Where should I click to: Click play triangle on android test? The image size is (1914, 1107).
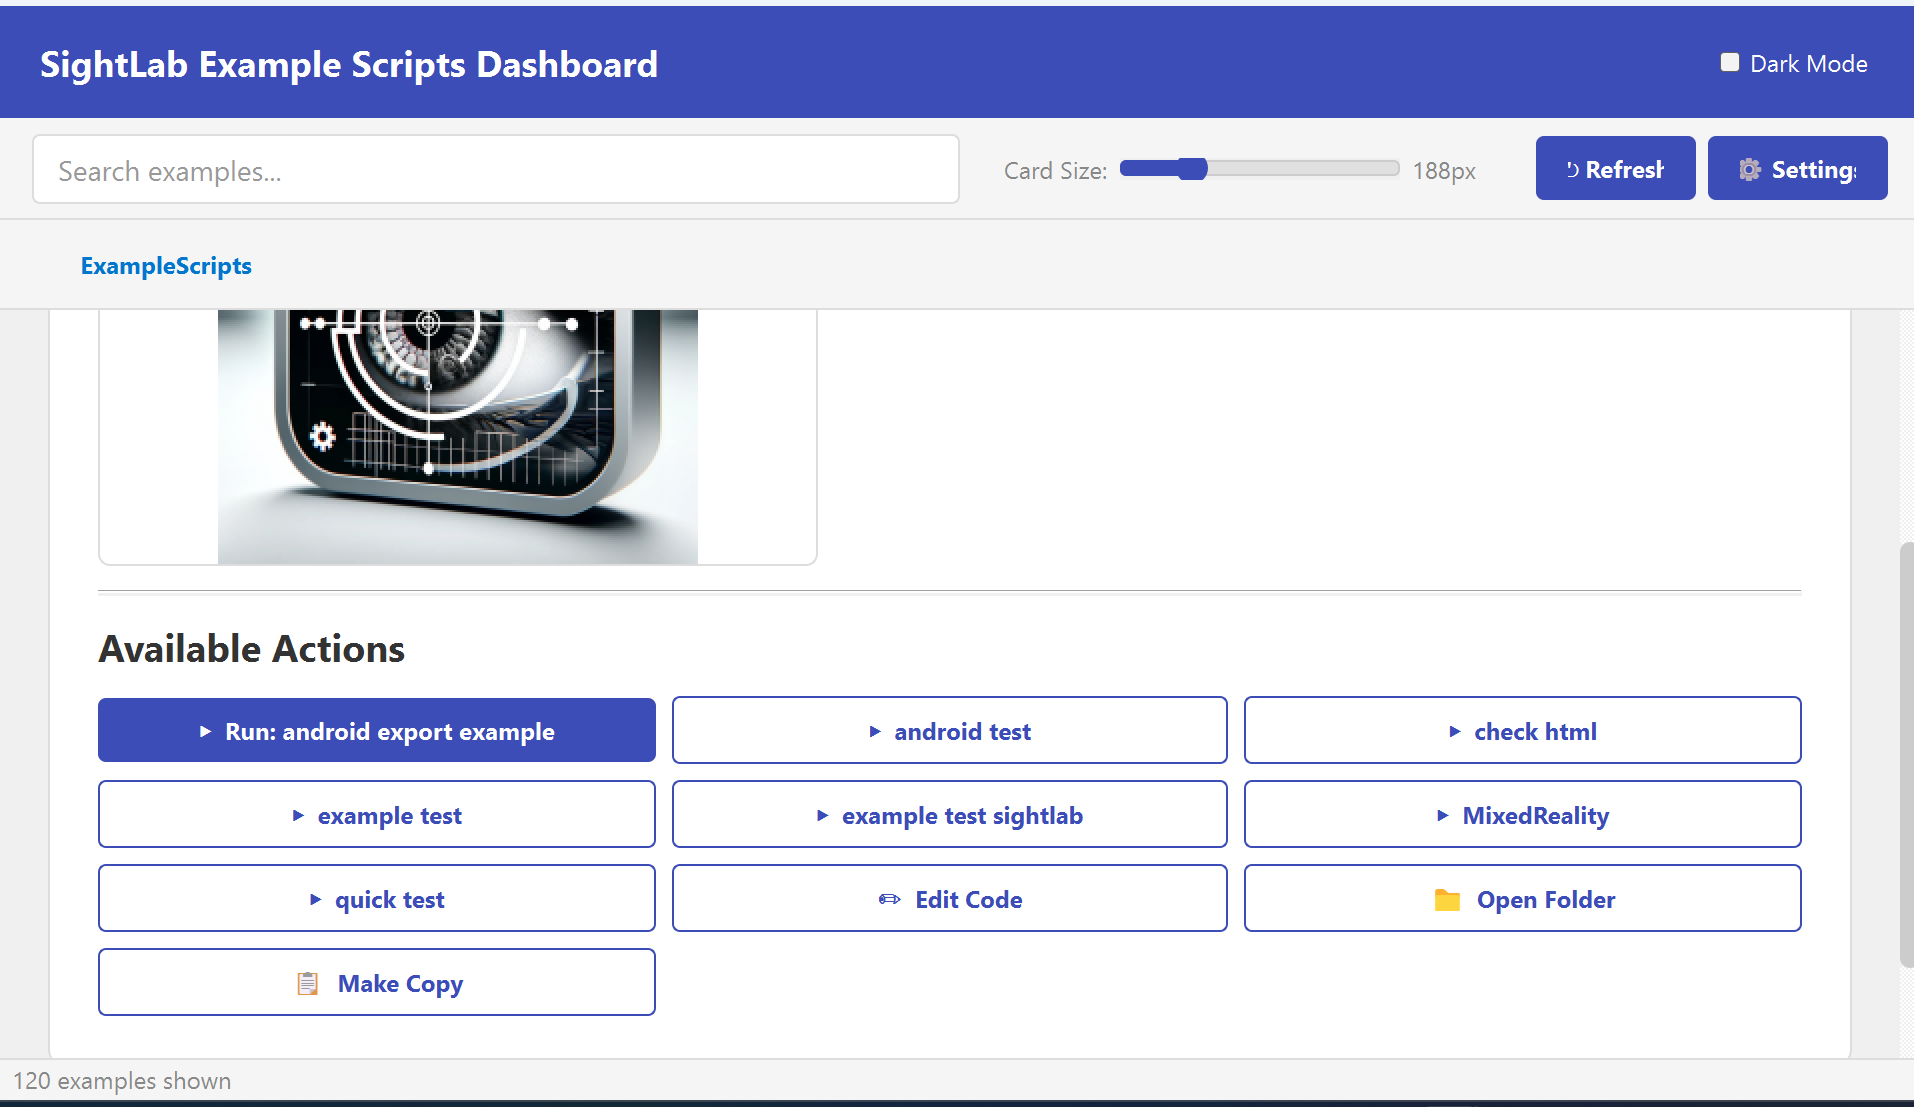(875, 732)
